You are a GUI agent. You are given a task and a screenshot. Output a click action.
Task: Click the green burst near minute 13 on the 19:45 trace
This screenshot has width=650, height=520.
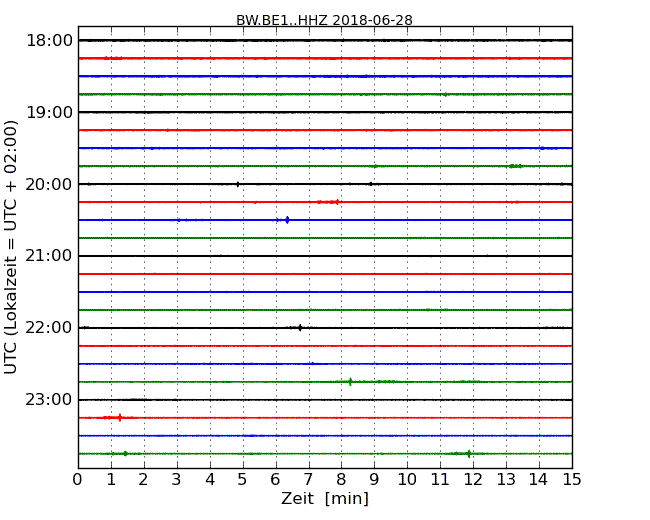pos(515,166)
